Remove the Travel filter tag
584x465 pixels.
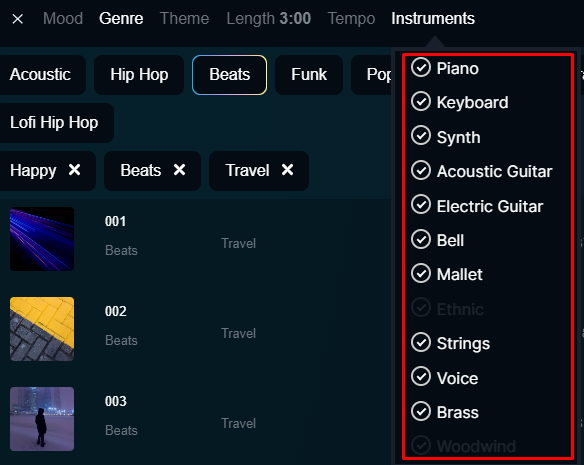point(288,170)
